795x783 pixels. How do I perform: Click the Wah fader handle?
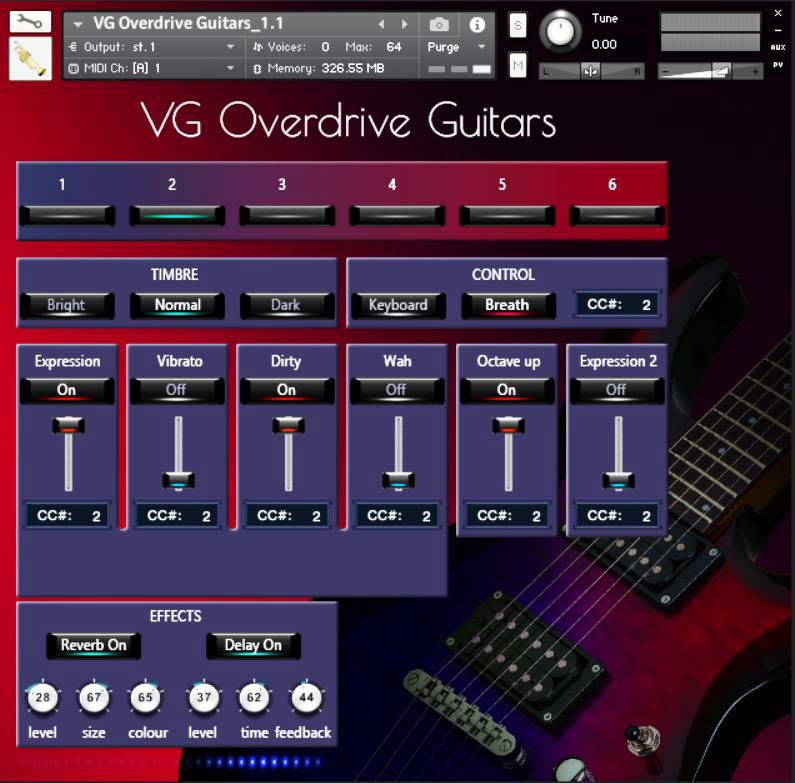pos(399,480)
